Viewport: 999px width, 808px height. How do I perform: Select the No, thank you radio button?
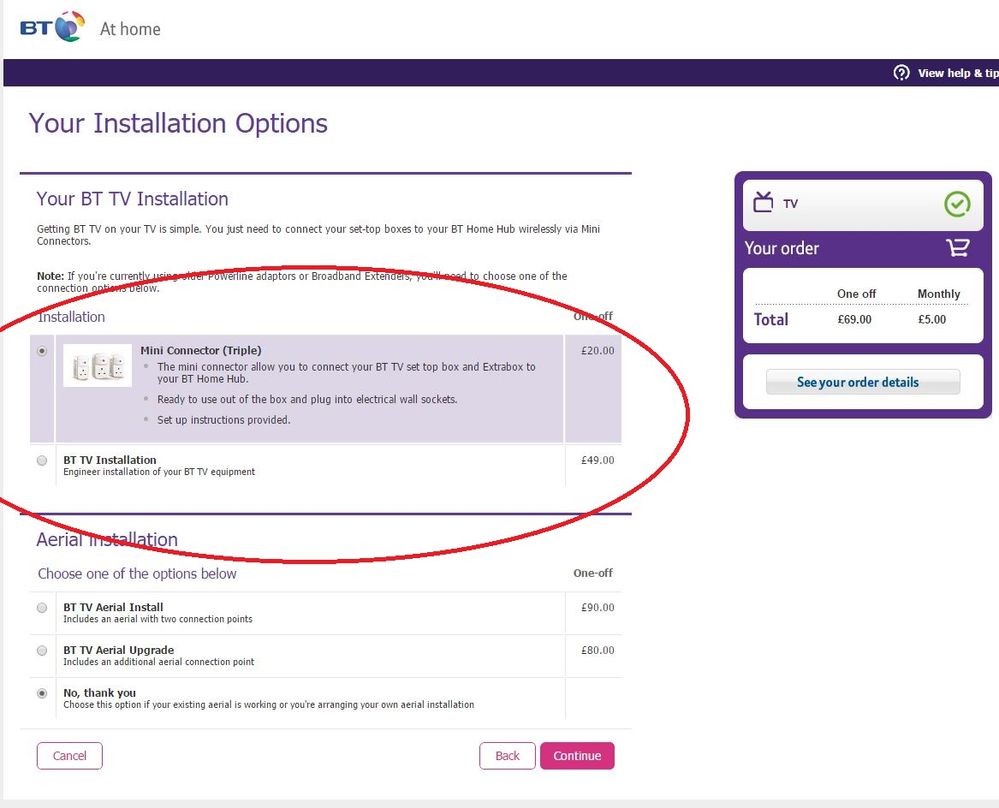point(42,693)
